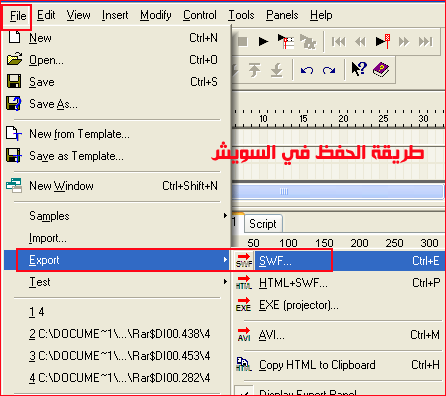Image resolution: width=446 pixels, height=396 pixels.
Task: Open the Help menu
Action: coord(321,15)
